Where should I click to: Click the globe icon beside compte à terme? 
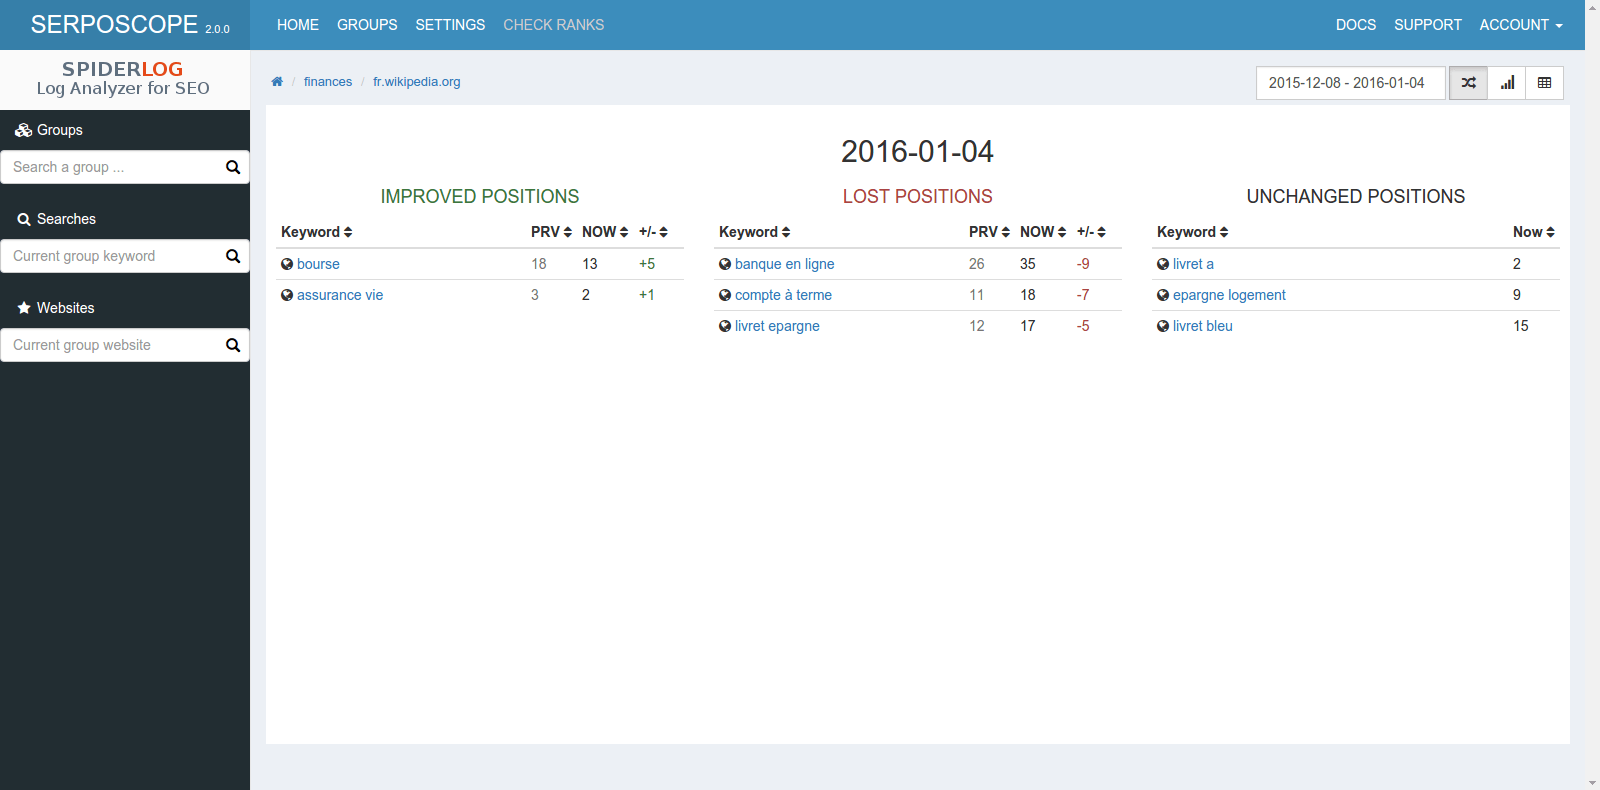click(725, 295)
